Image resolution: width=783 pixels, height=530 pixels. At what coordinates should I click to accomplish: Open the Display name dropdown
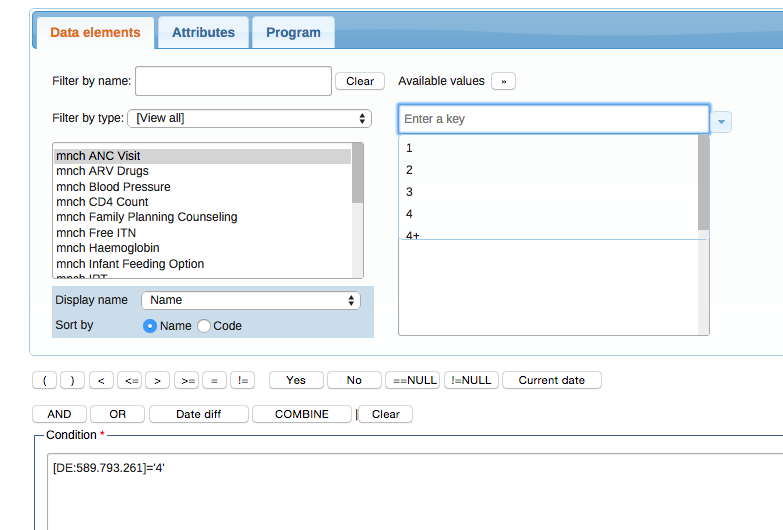pyautogui.click(x=251, y=300)
